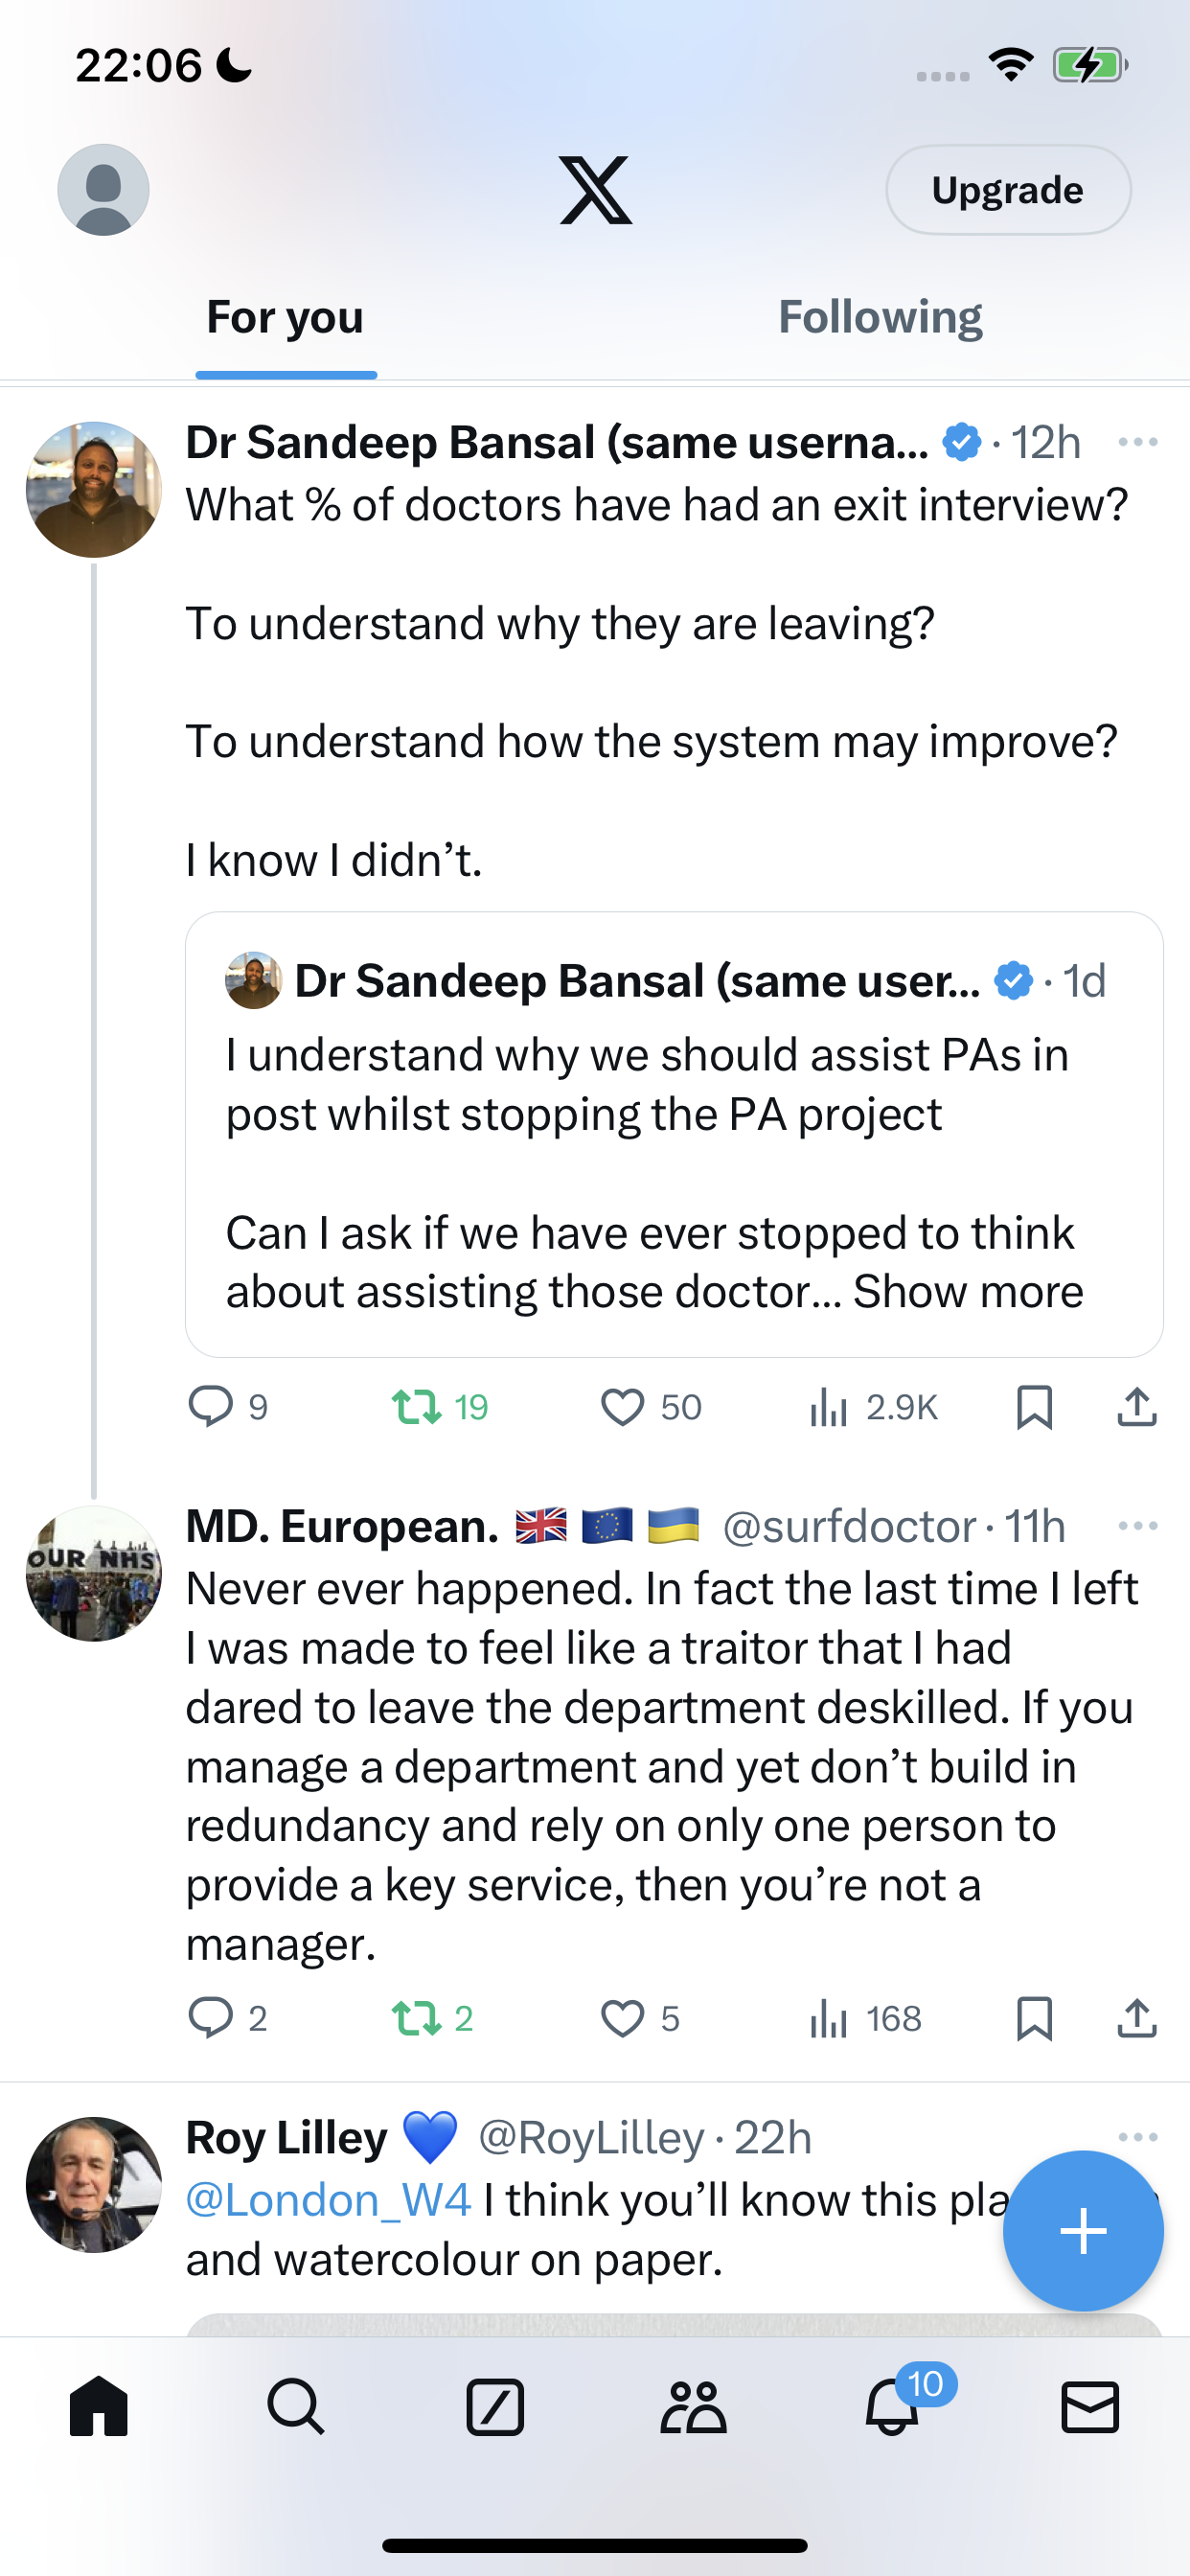
Task: Select the For you tab
Action: (285, 318)
